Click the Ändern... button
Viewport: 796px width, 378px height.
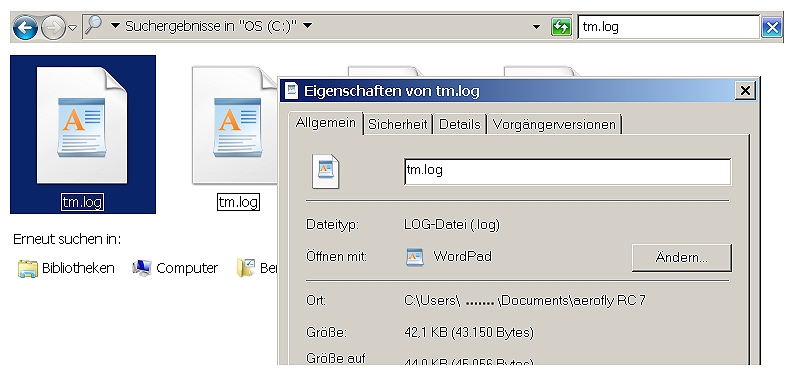(681, 258)
